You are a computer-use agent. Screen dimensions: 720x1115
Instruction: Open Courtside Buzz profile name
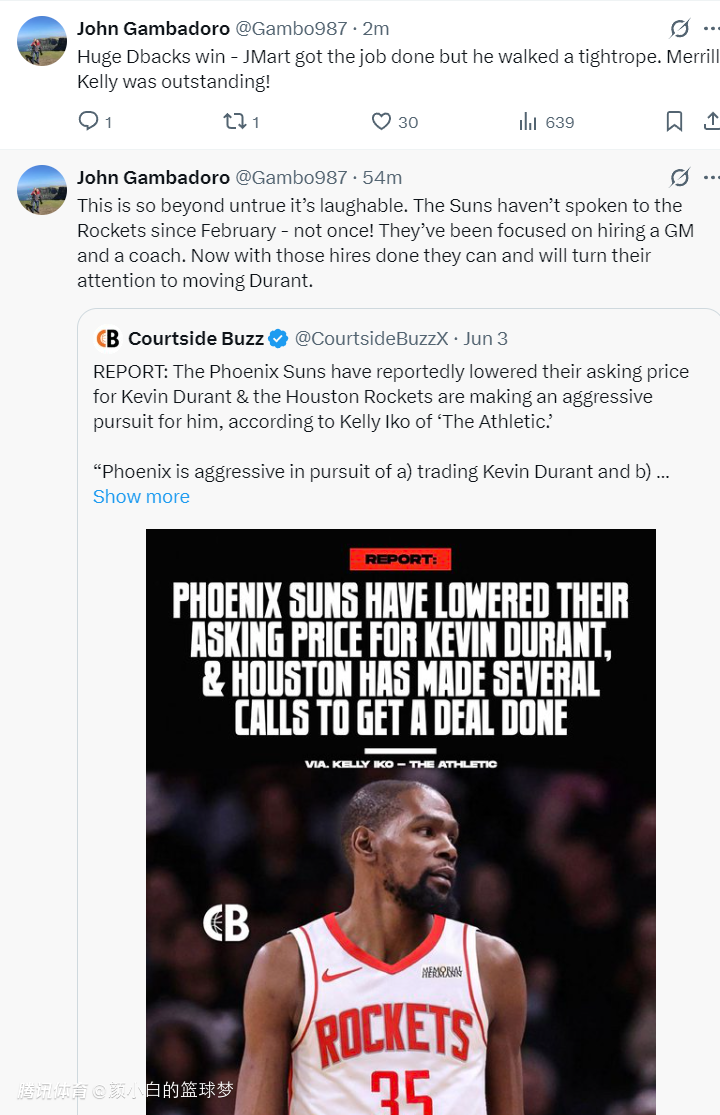point(196,339)
